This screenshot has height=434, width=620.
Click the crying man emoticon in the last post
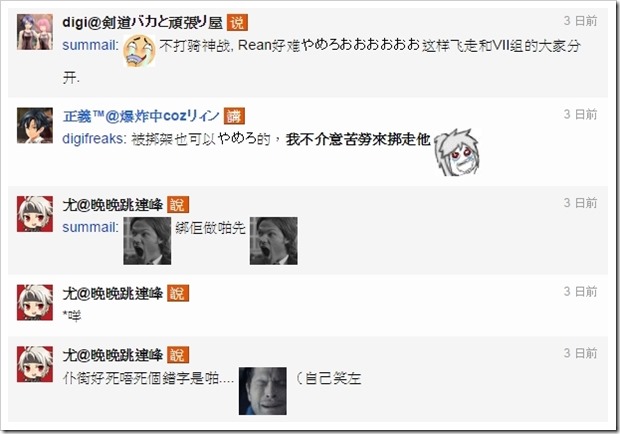[x=263, y=391]
